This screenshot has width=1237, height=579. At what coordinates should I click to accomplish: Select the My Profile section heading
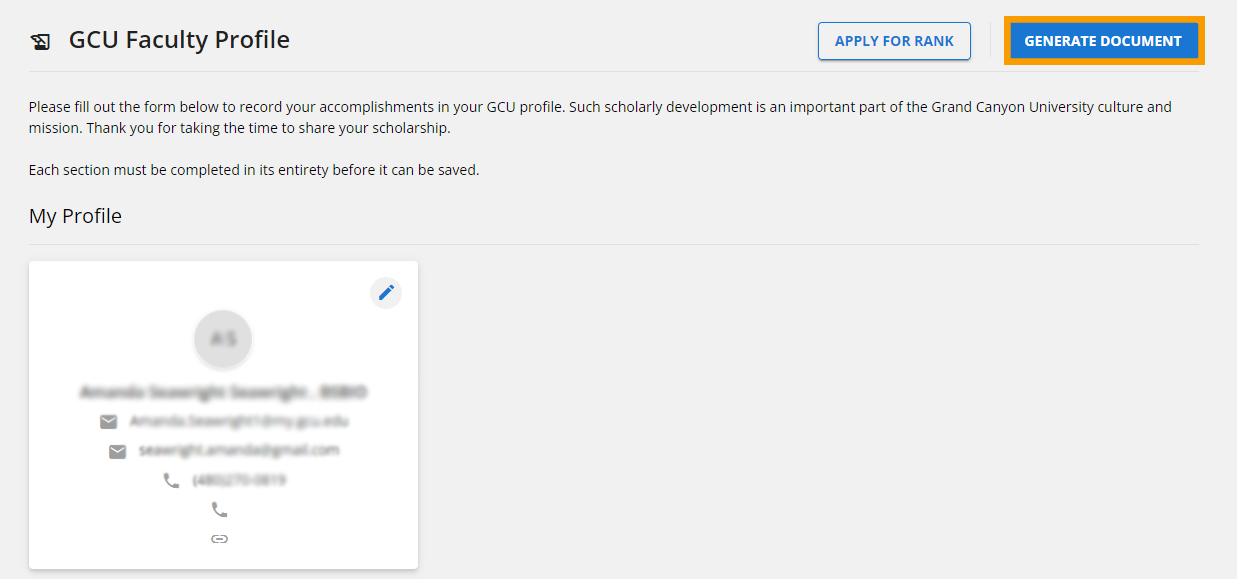75,216
